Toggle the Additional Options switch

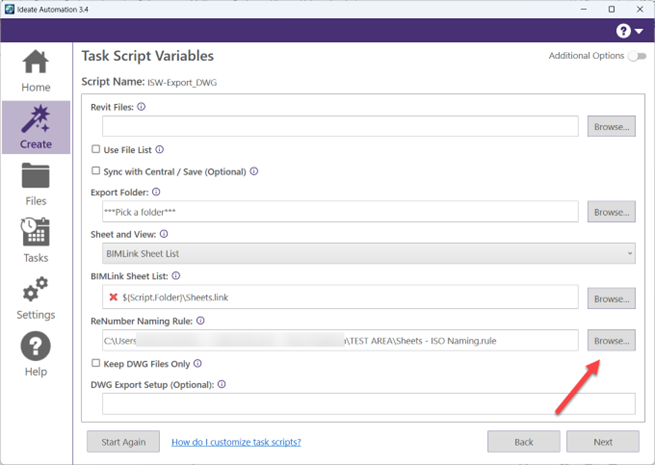[636, 56]
